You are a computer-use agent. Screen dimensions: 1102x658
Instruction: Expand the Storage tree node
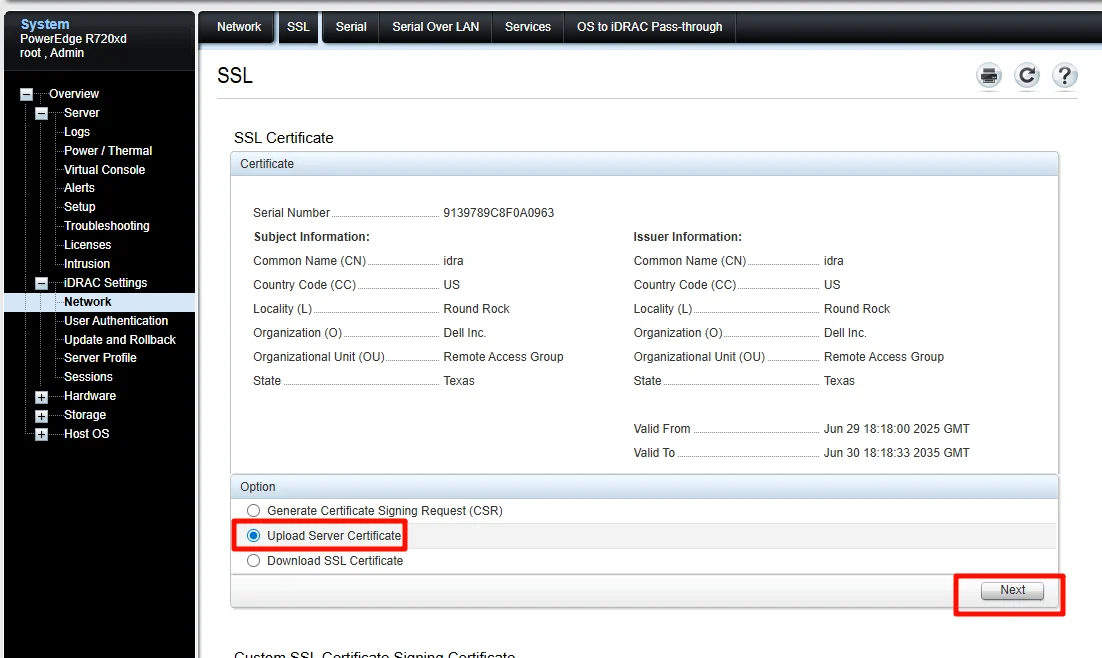[41, 416]
